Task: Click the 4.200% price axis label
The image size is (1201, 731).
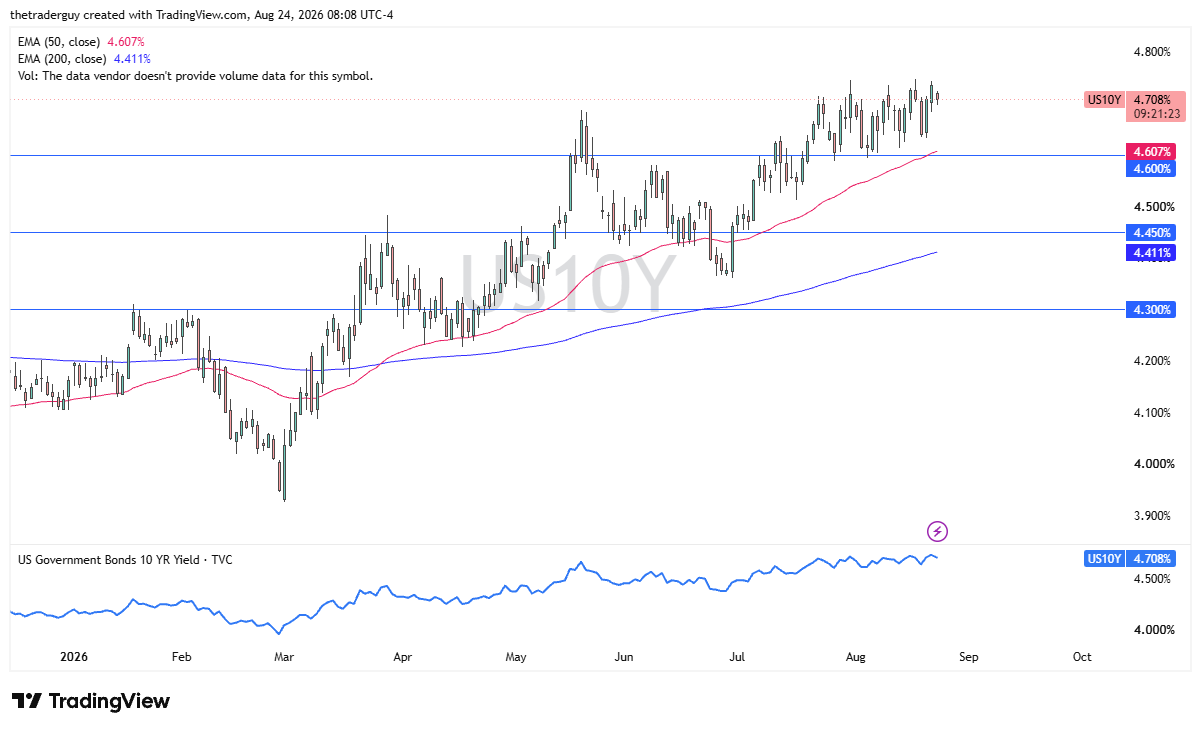Action: click(x=1152, y=361)
